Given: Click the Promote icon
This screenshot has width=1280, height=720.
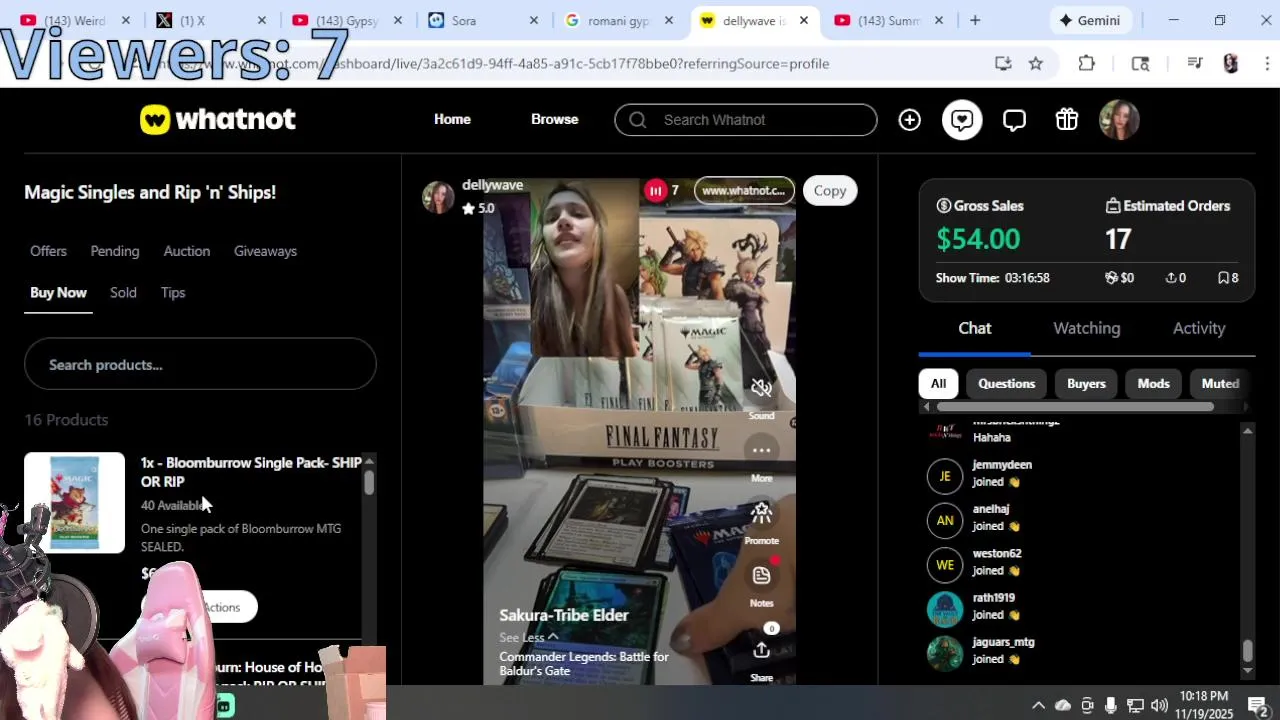Looking at the screenshot, I should (x=761, y=513).
